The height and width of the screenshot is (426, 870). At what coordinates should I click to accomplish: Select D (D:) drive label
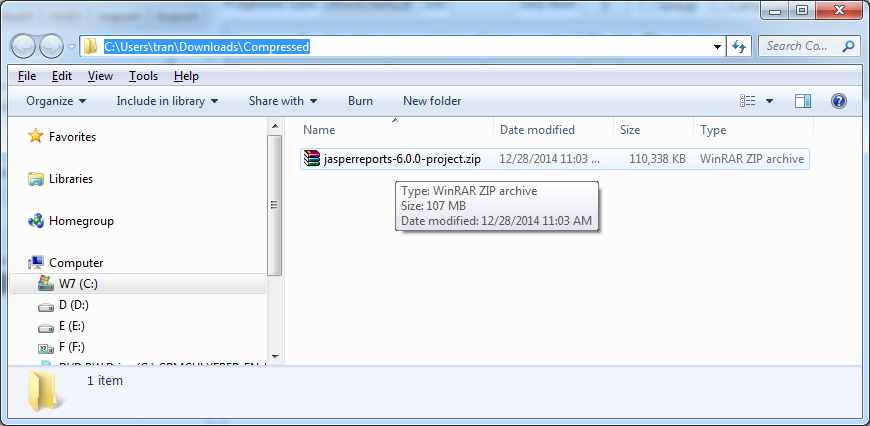click(74, 305)
